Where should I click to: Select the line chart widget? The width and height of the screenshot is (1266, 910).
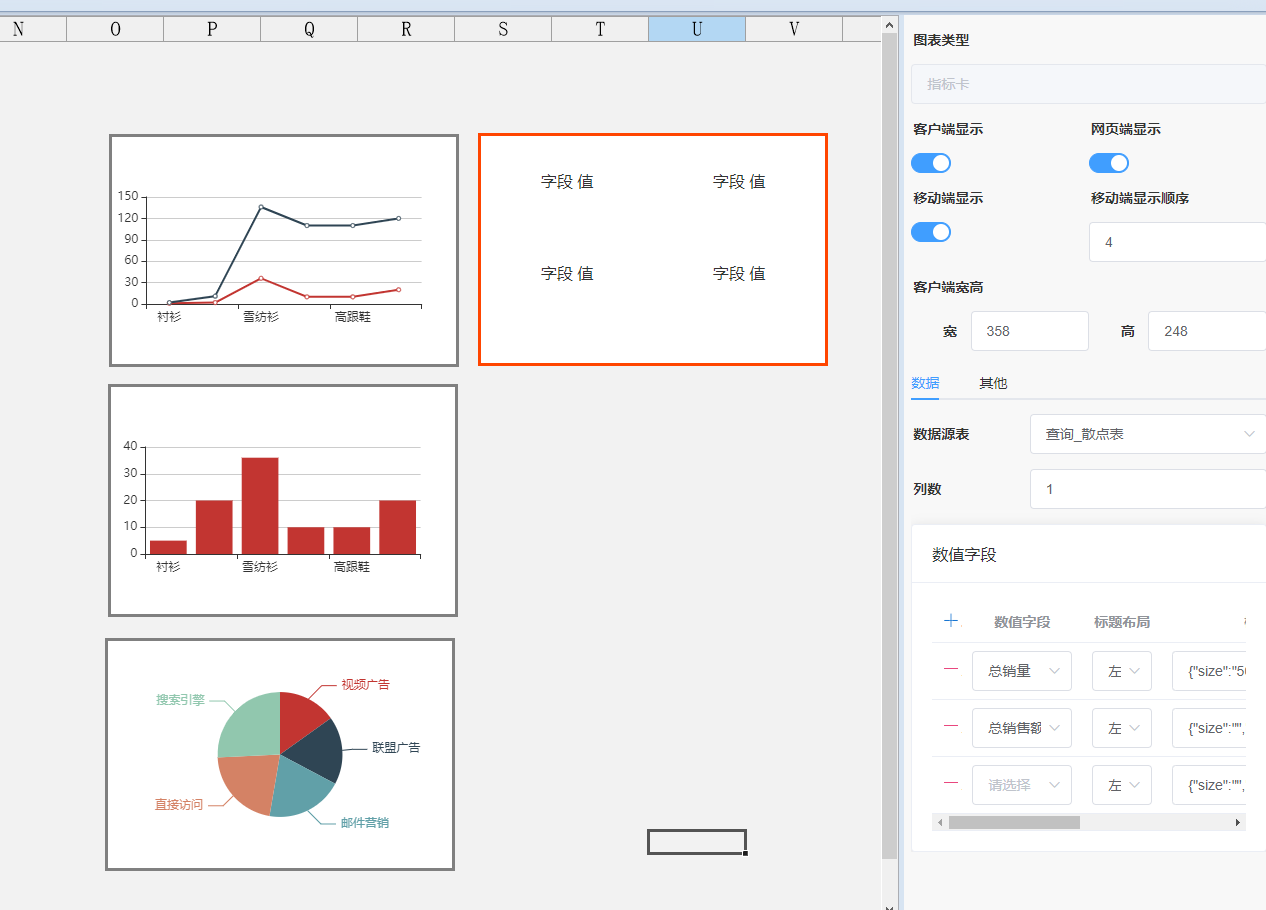tap(284, 250)
